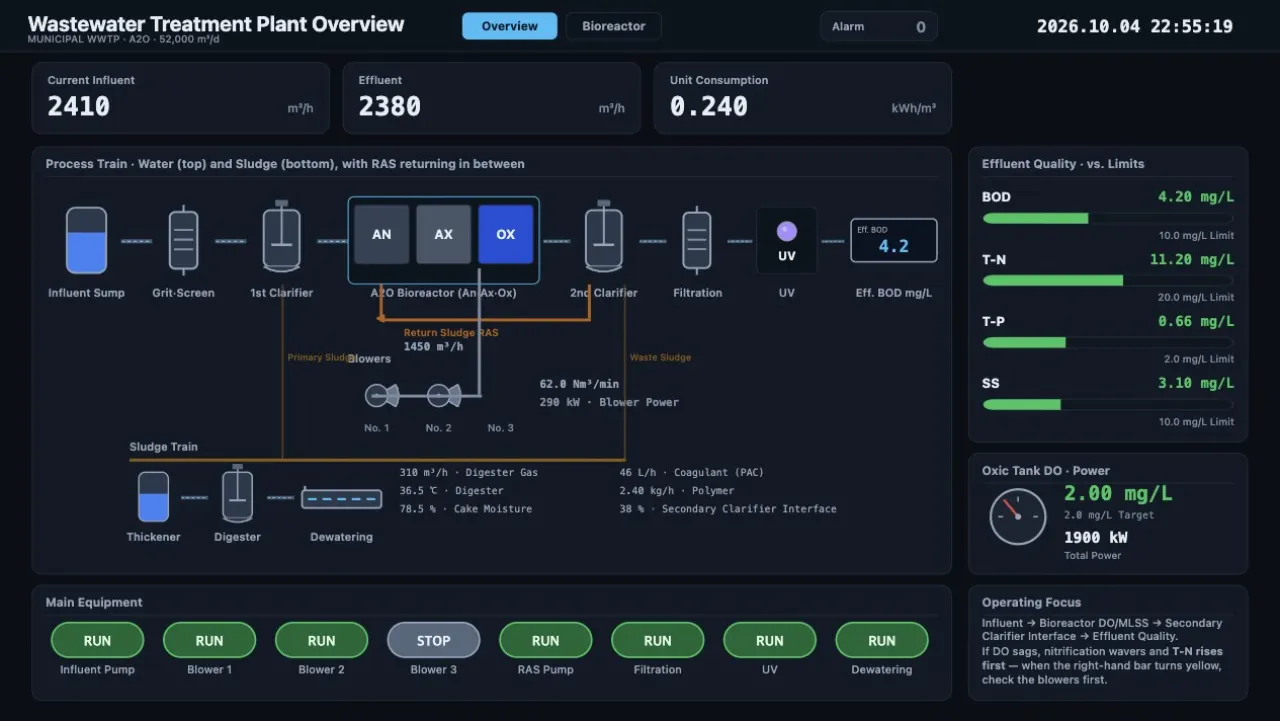Click the BOD limit progress bar
Image resolution: width=1280 pixels, height=721 pixels.
pyautogui.click(x=1108, y=218)
